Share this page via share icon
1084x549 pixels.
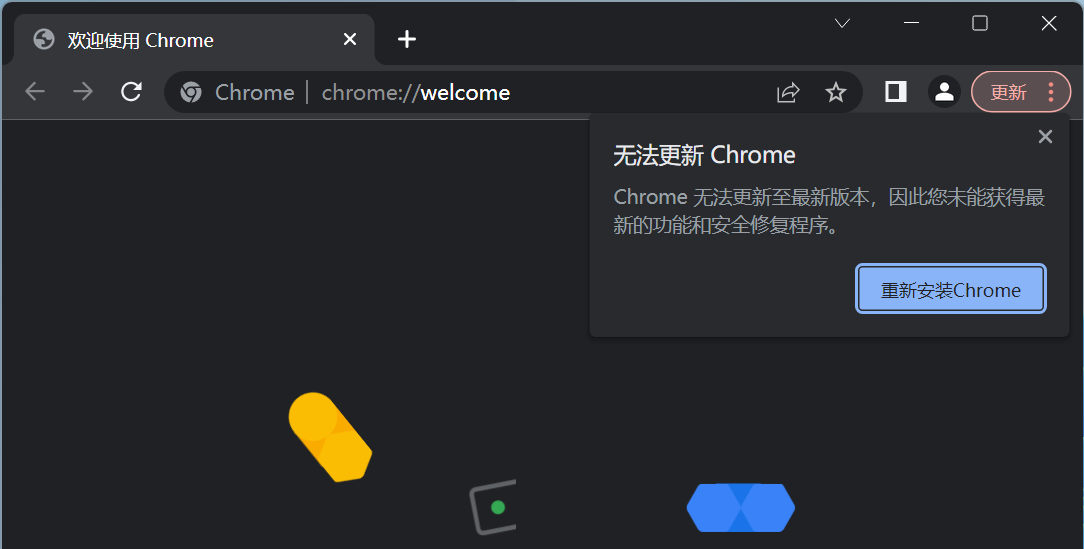pyautogui.click(x=788, y=92)
